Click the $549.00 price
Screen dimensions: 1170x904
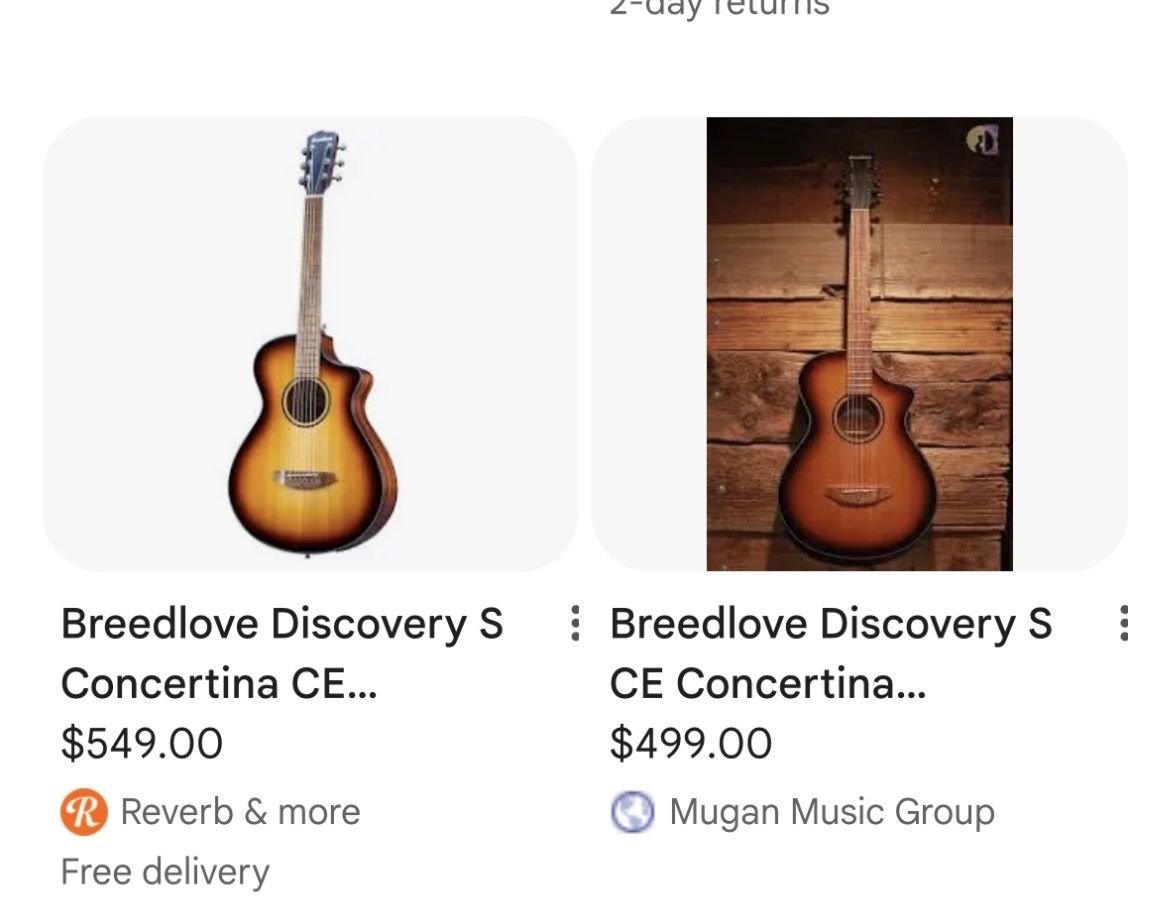[141, 744]
